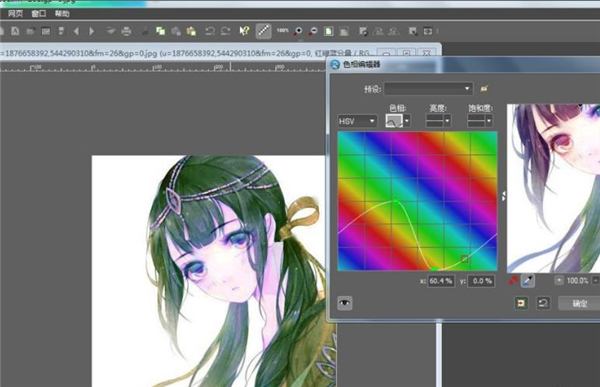Click the paste clipboard icon
600x387 pixels.
(191, 31)
